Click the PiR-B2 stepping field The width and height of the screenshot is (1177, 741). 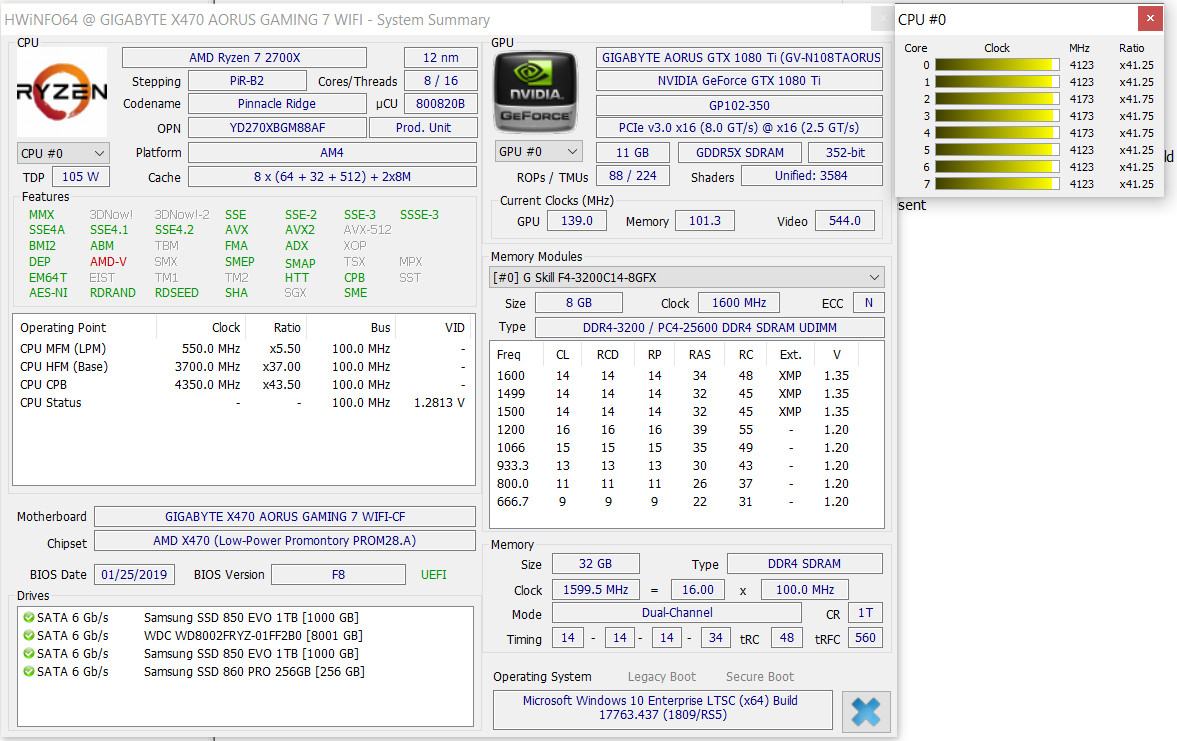[247, 80]
